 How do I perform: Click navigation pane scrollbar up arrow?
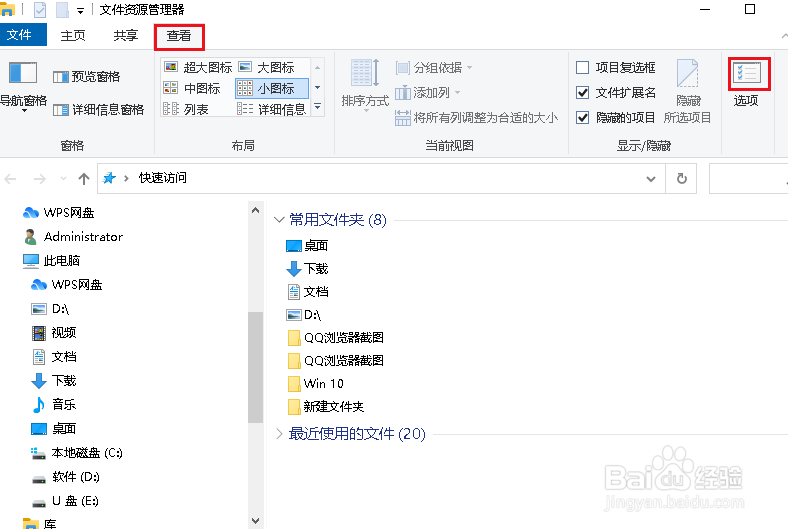pos(255,210)
